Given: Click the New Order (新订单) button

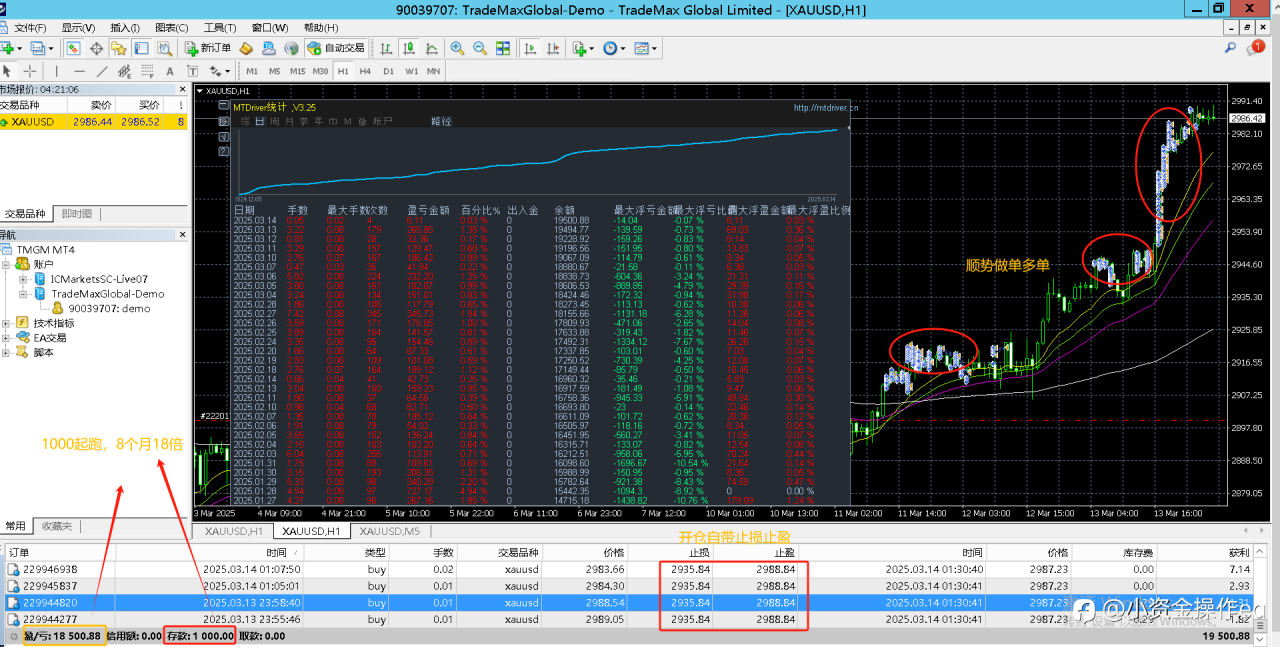Looking at the screenshot, I should point(208,48).
